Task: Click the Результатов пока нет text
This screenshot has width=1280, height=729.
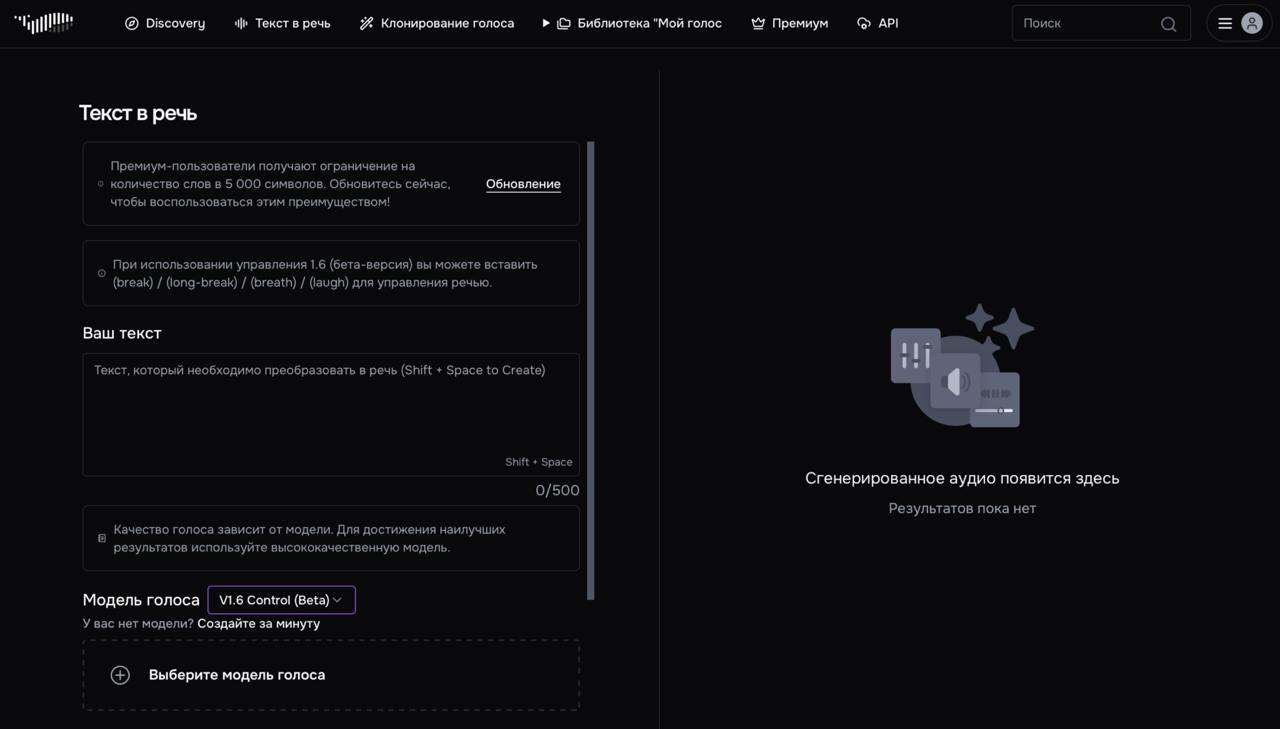Action: point(962,508)
